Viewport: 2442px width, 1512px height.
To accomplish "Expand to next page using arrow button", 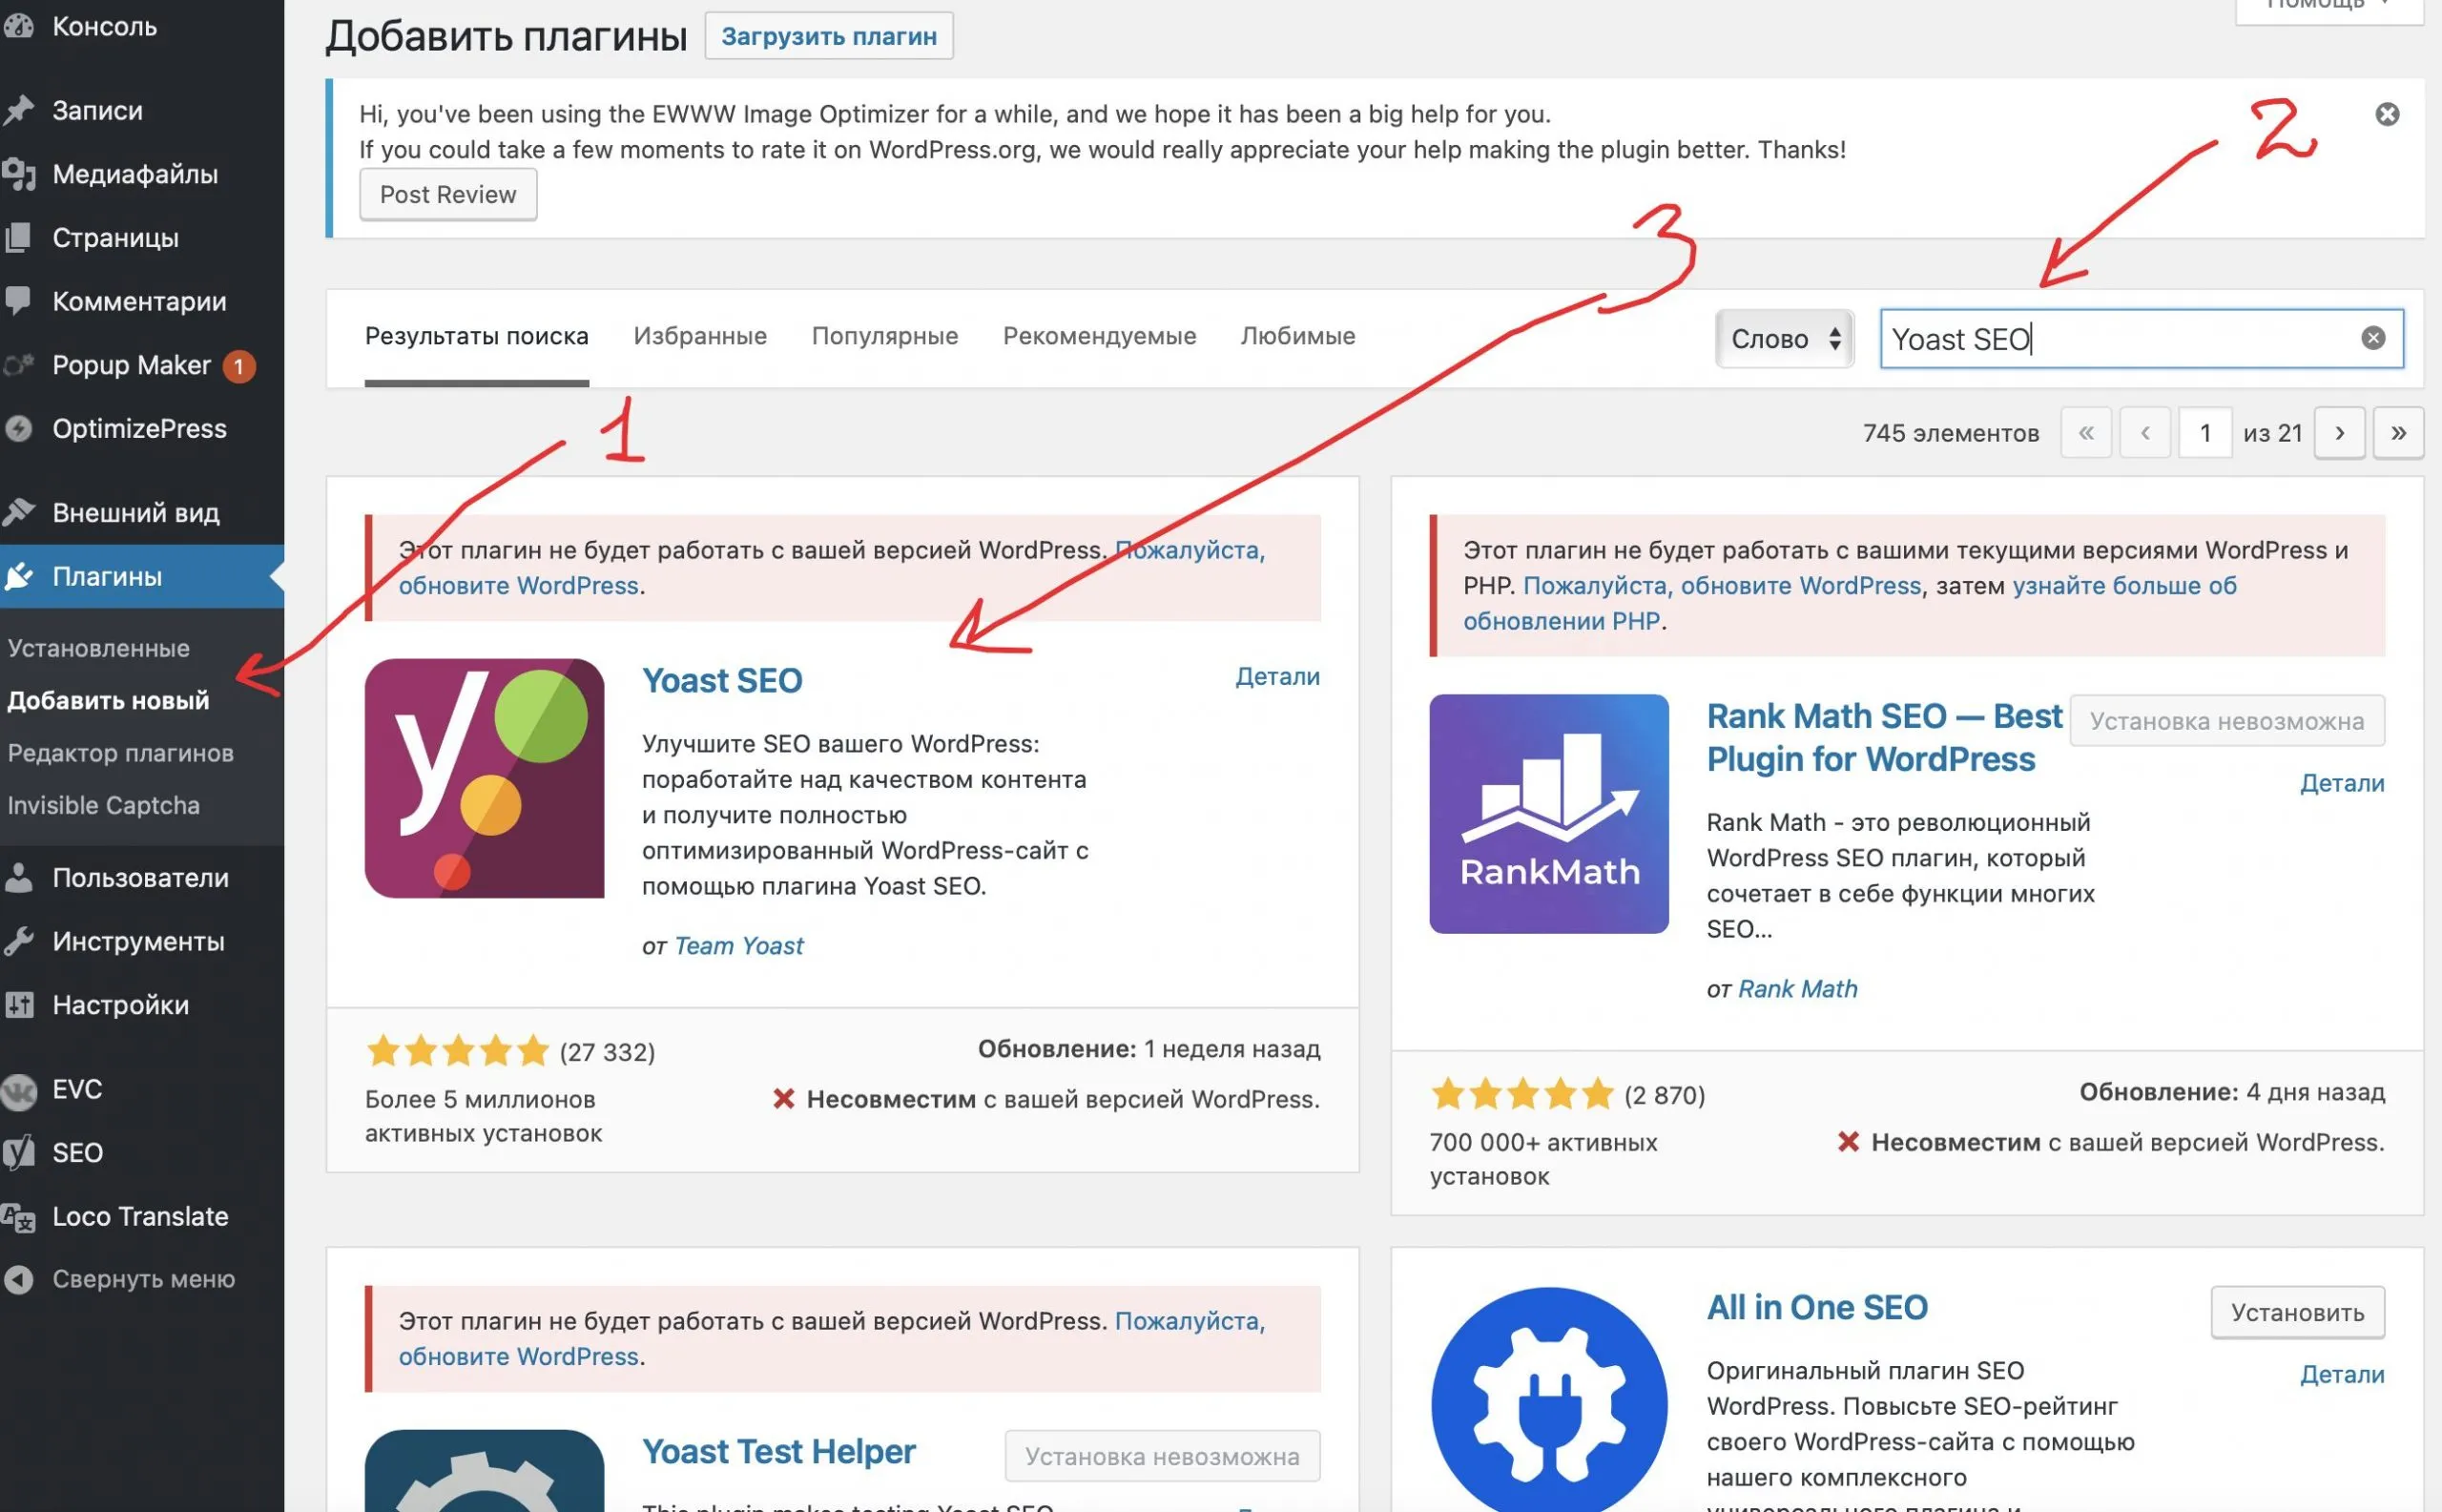I will coord(2339,432).
